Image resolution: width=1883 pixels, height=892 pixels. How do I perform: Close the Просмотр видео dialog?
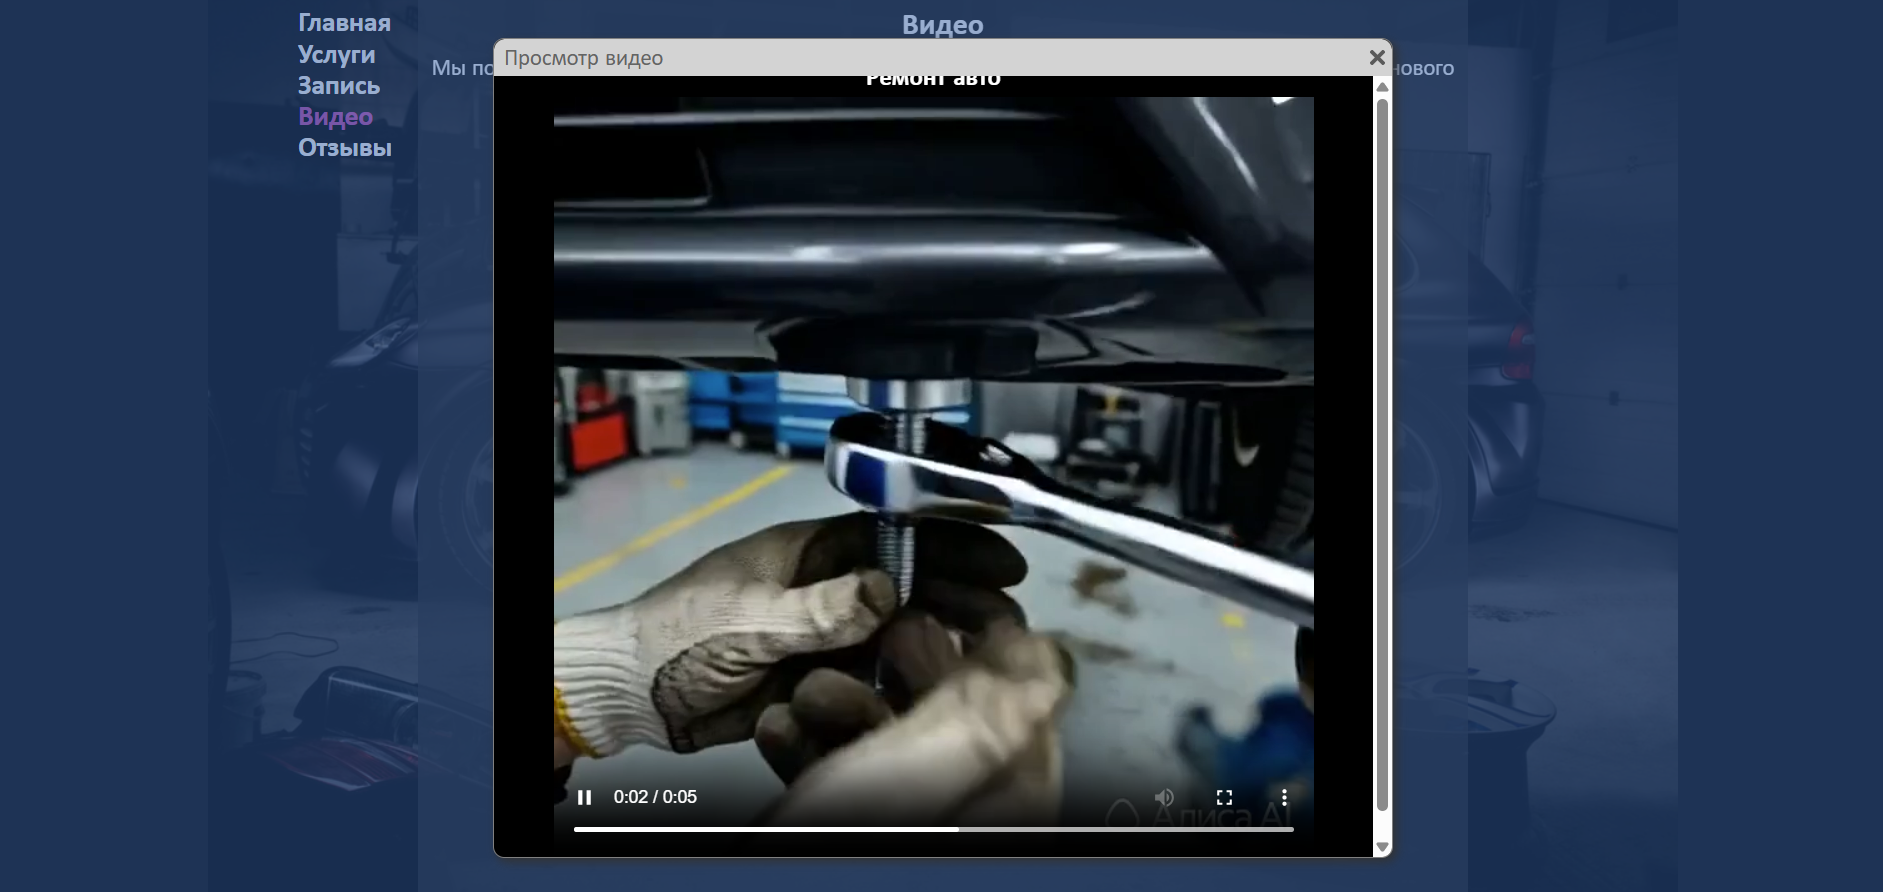click(1377, 58)
